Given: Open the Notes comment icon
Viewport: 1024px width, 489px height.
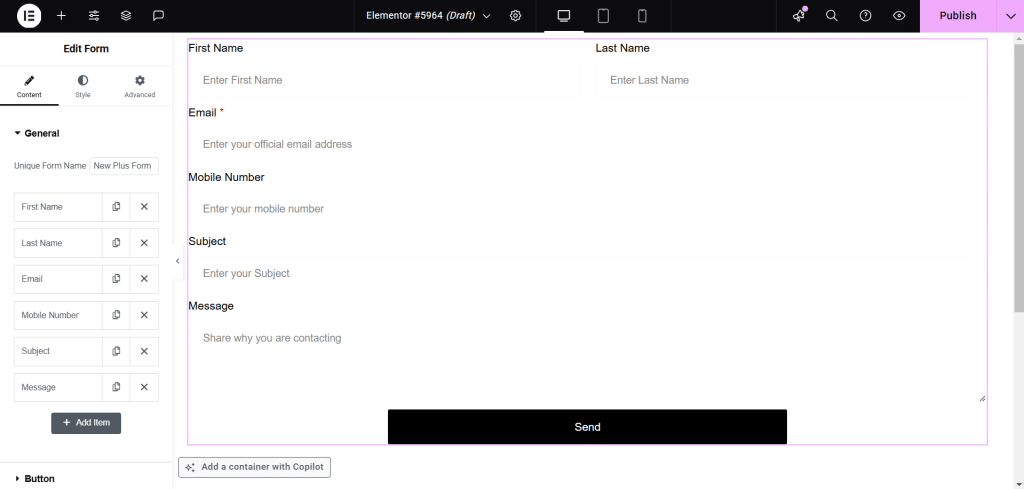Looking at the screenshot, I should tap(158, 16).
